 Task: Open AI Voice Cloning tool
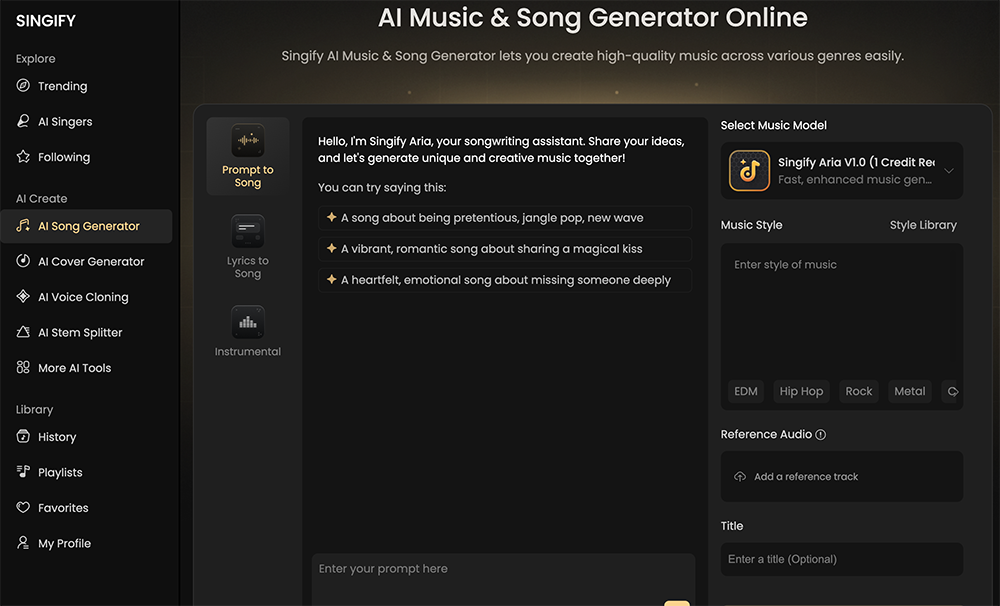[86, 297]
